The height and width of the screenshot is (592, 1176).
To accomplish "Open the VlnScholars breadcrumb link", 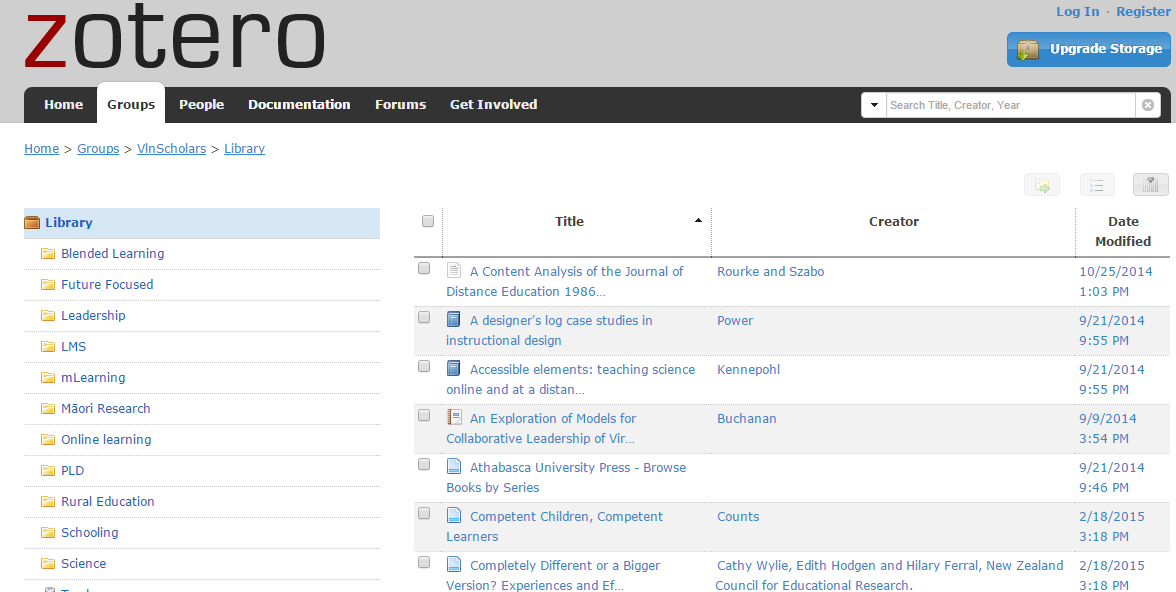I will point(171,148).
